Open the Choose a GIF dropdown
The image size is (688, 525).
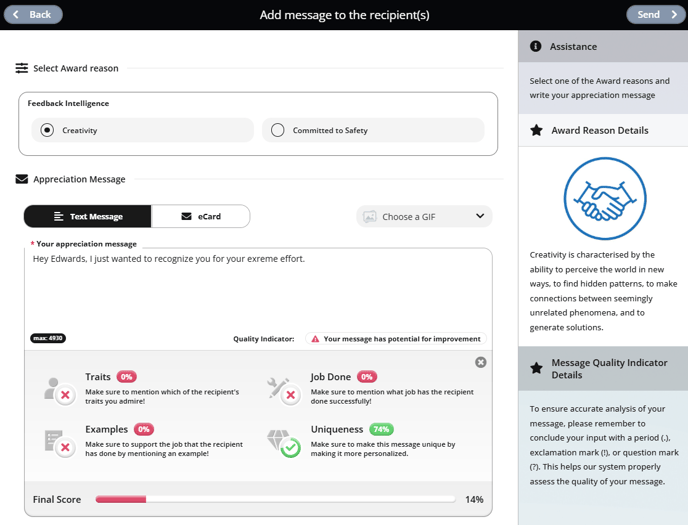(x=424, y=217)
